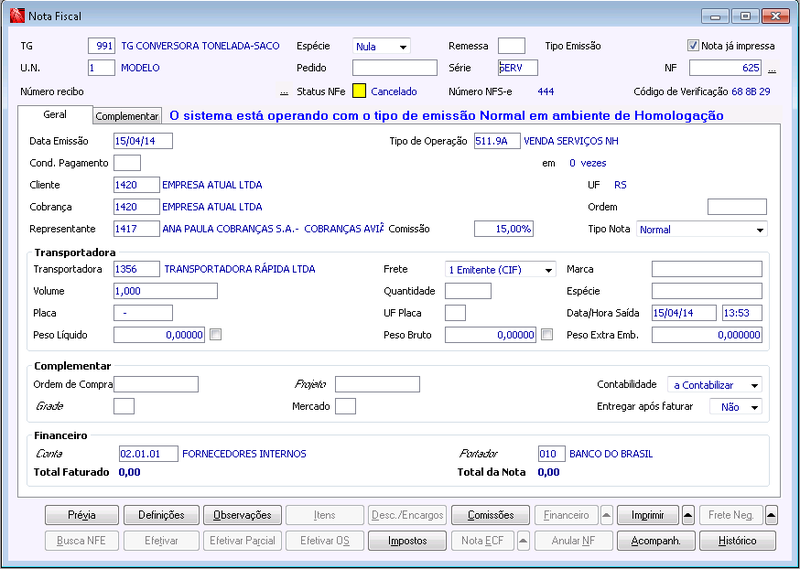Click the BANCO DO BRASIL text
This screenshot has width=800, height=569.
(611, 454)
